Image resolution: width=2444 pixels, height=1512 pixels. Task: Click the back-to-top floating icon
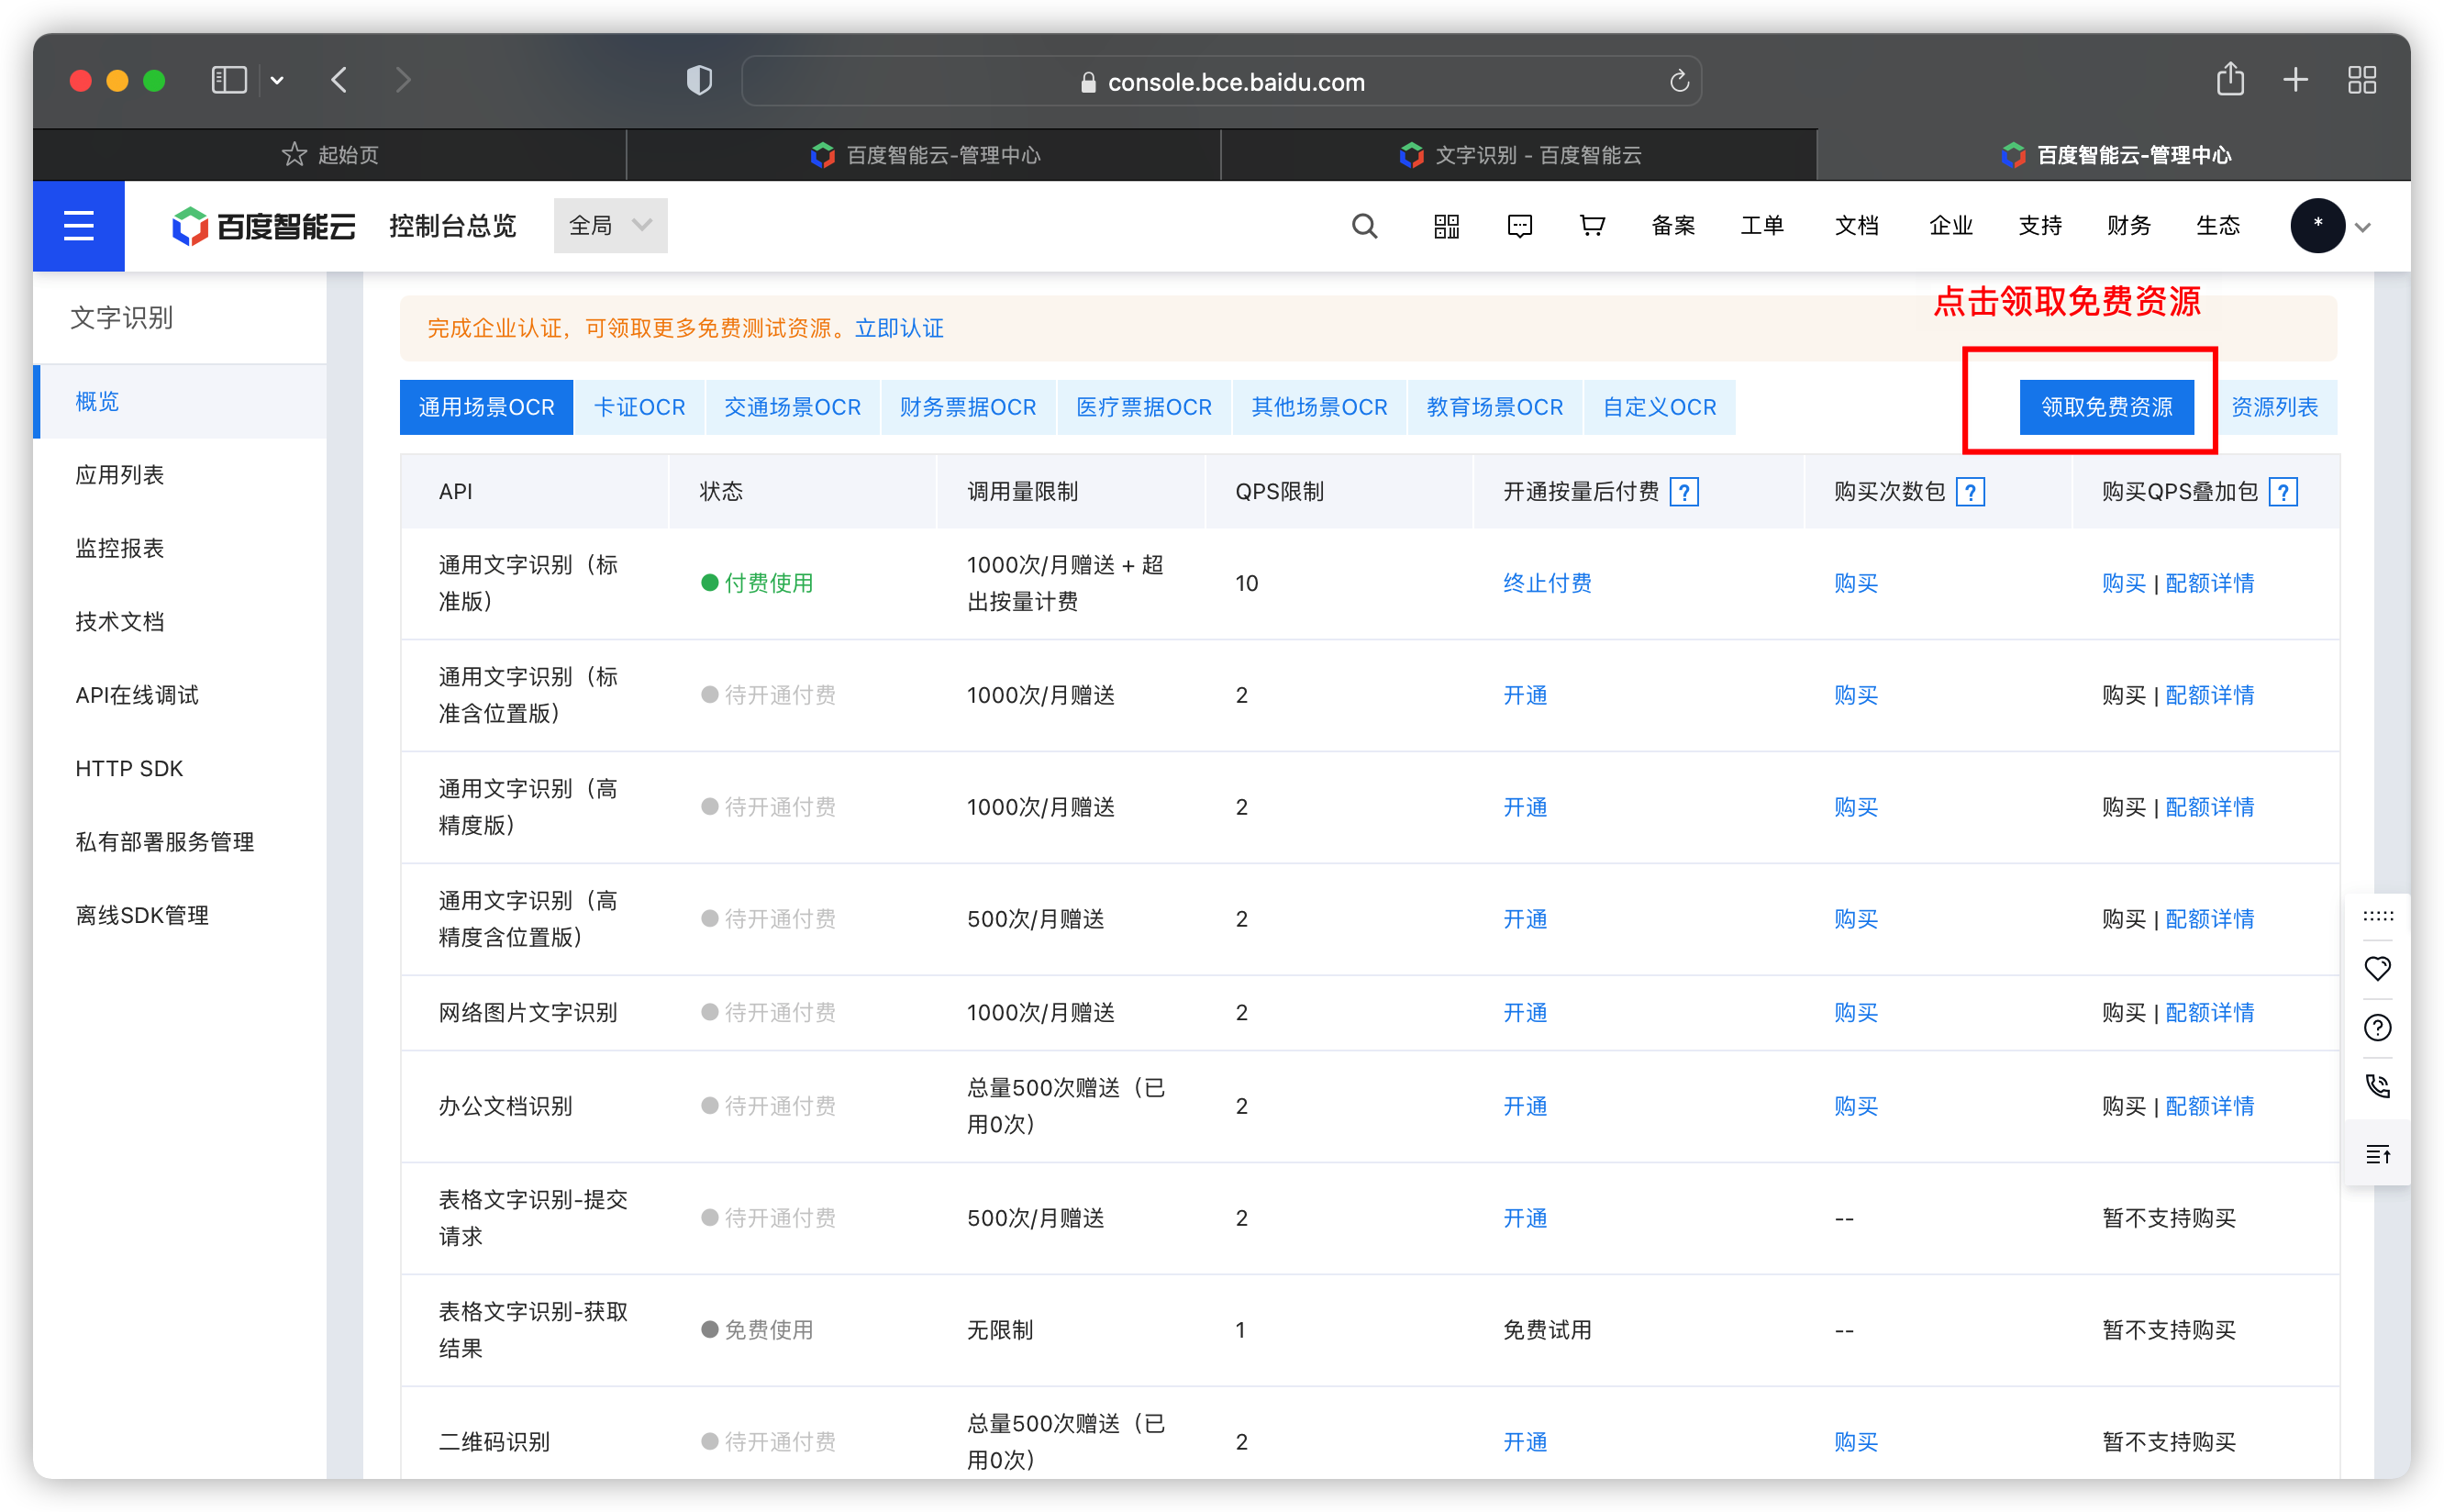[x=2377, y=1154]
